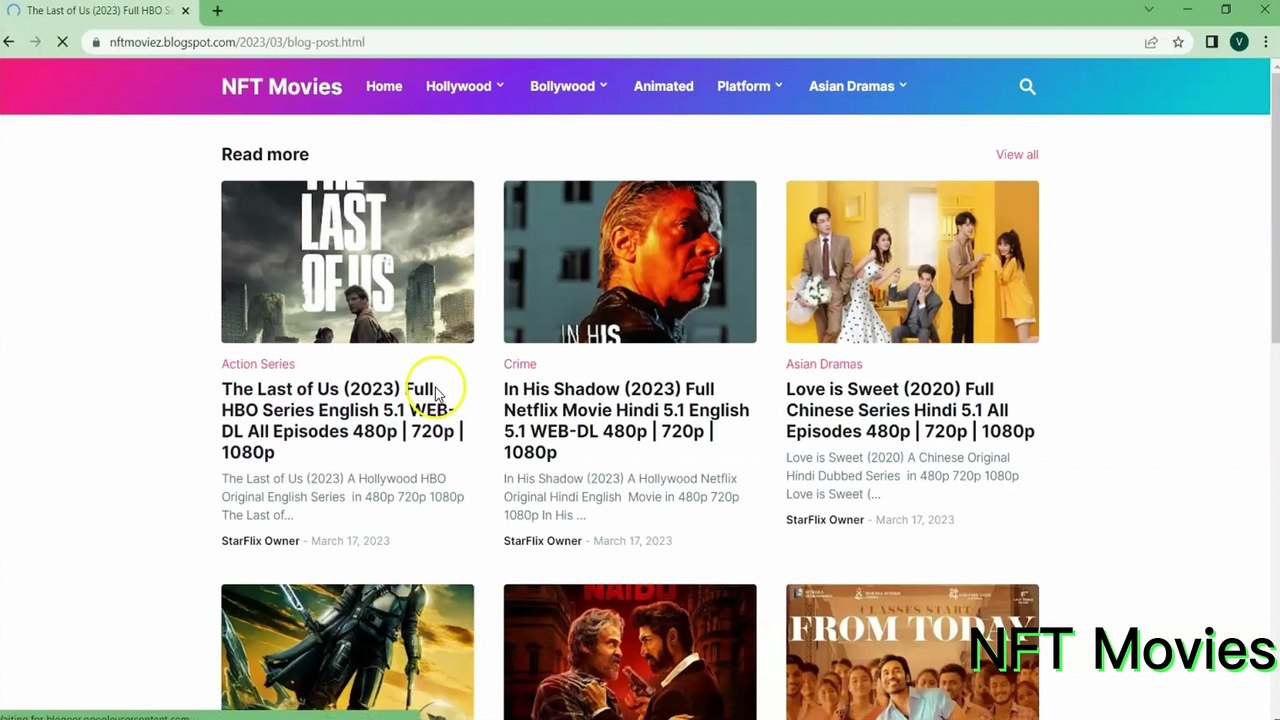The height and width of the screenshot is (720, 1280).
Task: Open the armored character poster thumbnail
Action: 347,652
